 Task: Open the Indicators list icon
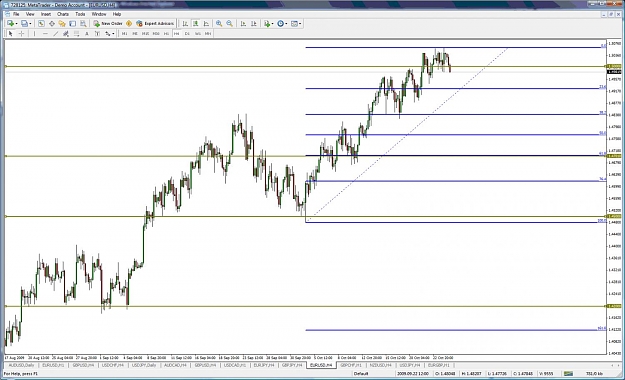coord(267,24)
